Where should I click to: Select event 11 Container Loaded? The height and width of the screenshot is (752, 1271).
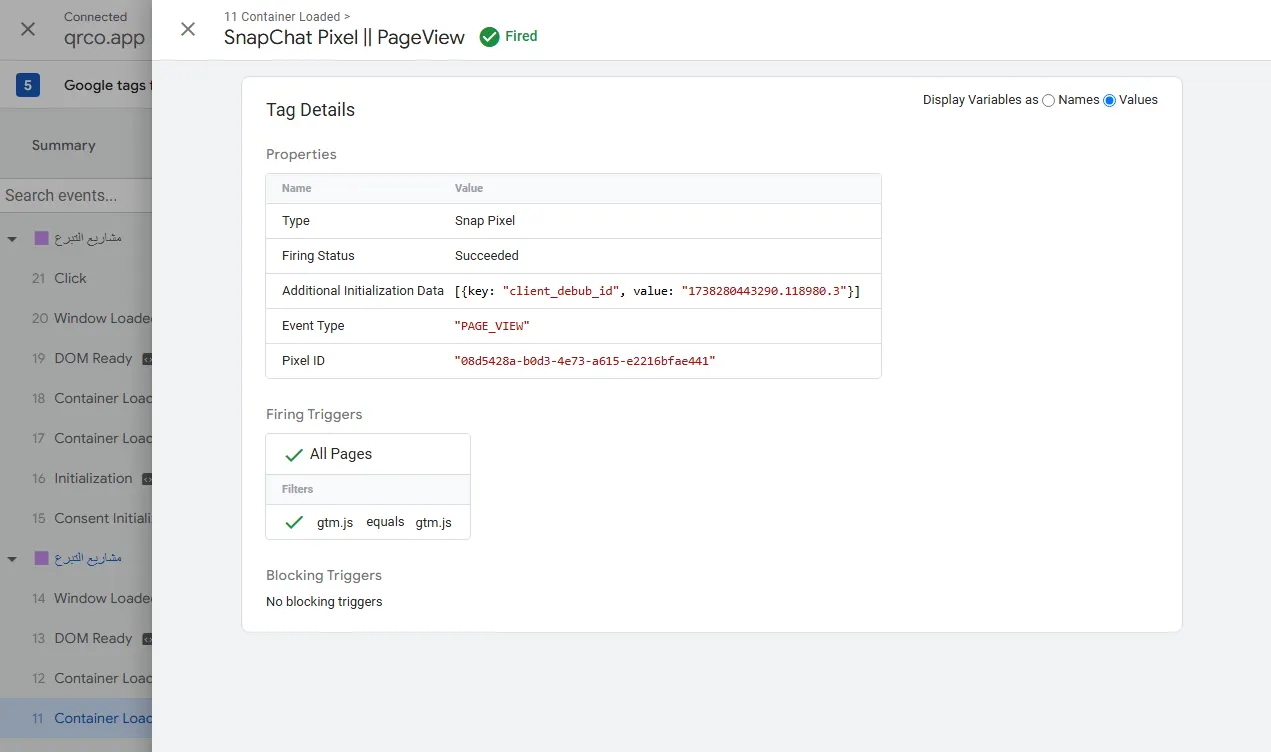tap(76, 718)
